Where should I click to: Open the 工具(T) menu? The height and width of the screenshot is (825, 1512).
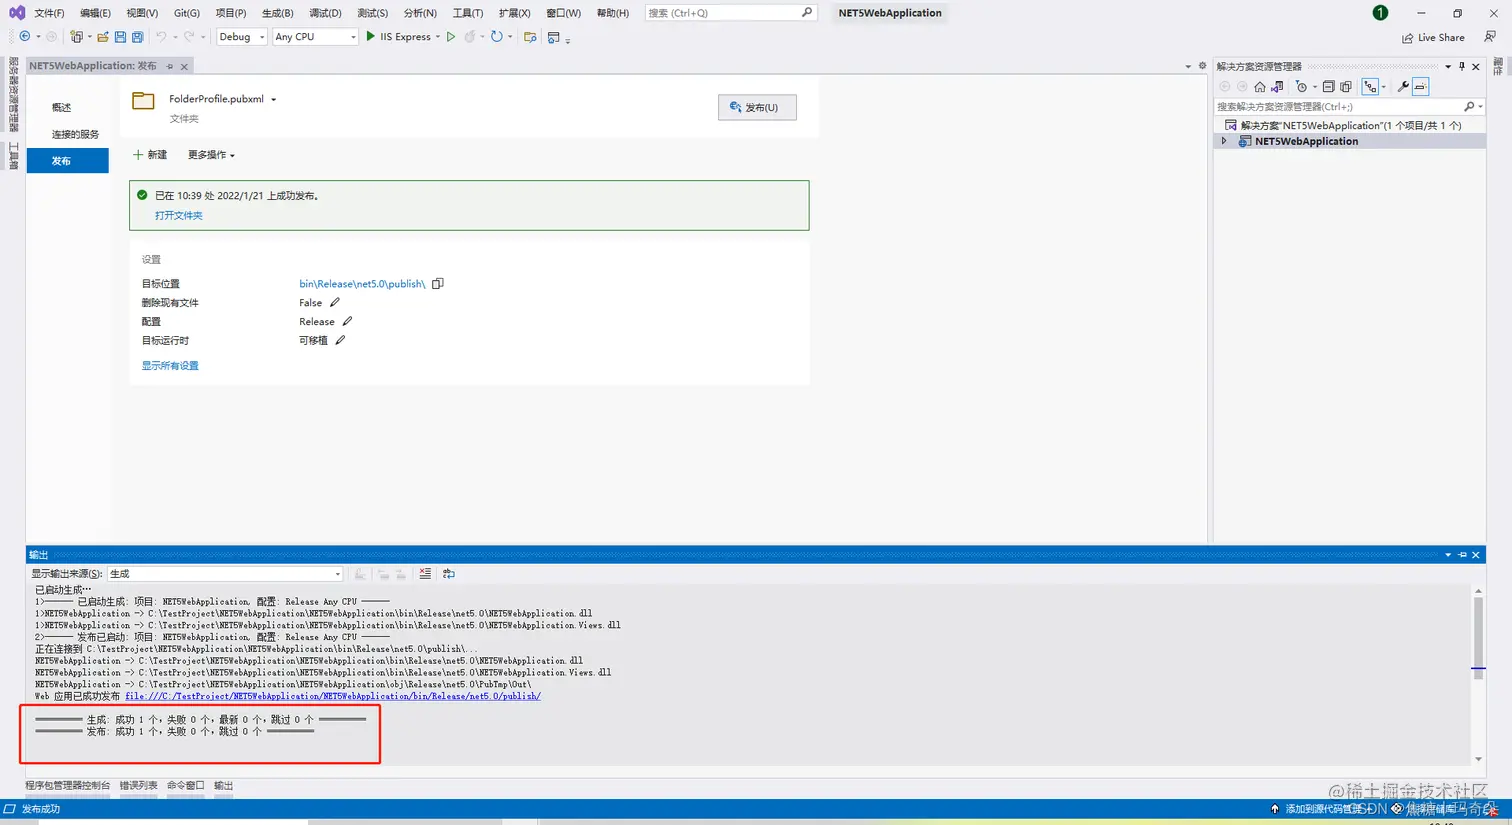468,13
